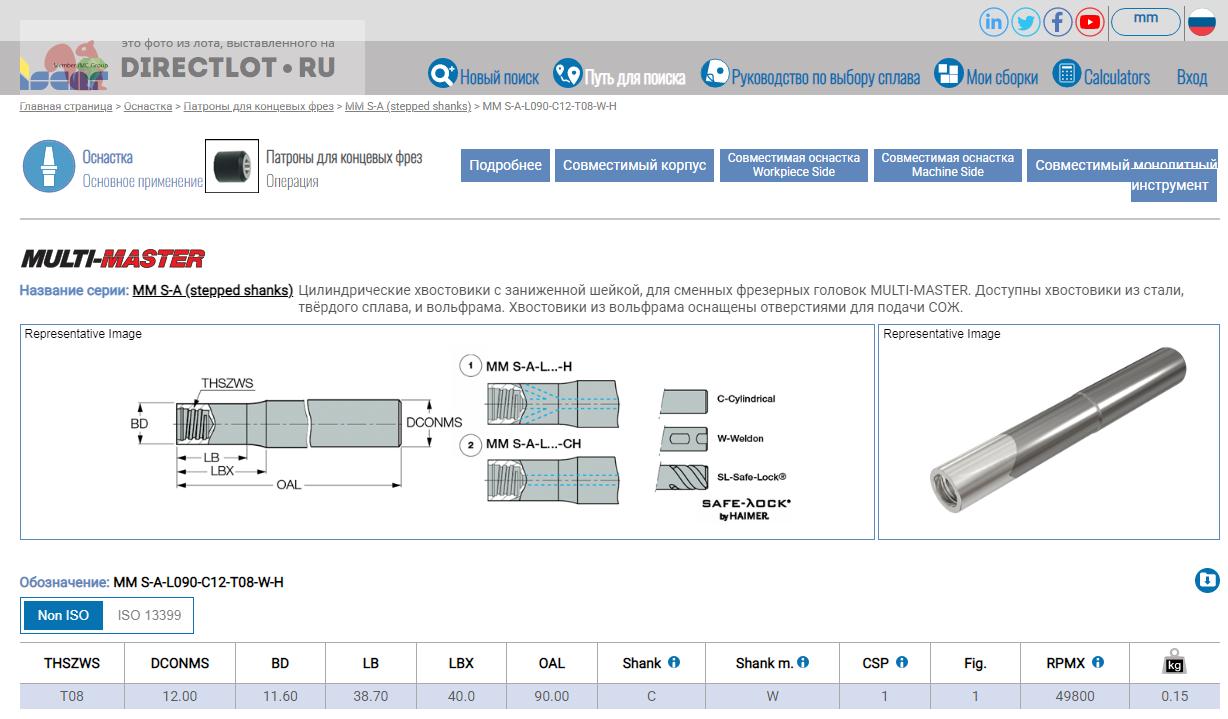Click the Вход login link
1228x719 pixels.
1192,77
